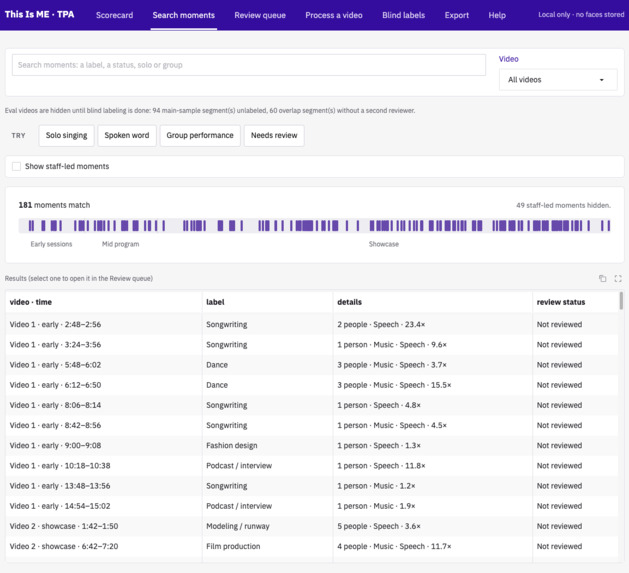Click the Showcase timeline label

[x=383, y=244]
